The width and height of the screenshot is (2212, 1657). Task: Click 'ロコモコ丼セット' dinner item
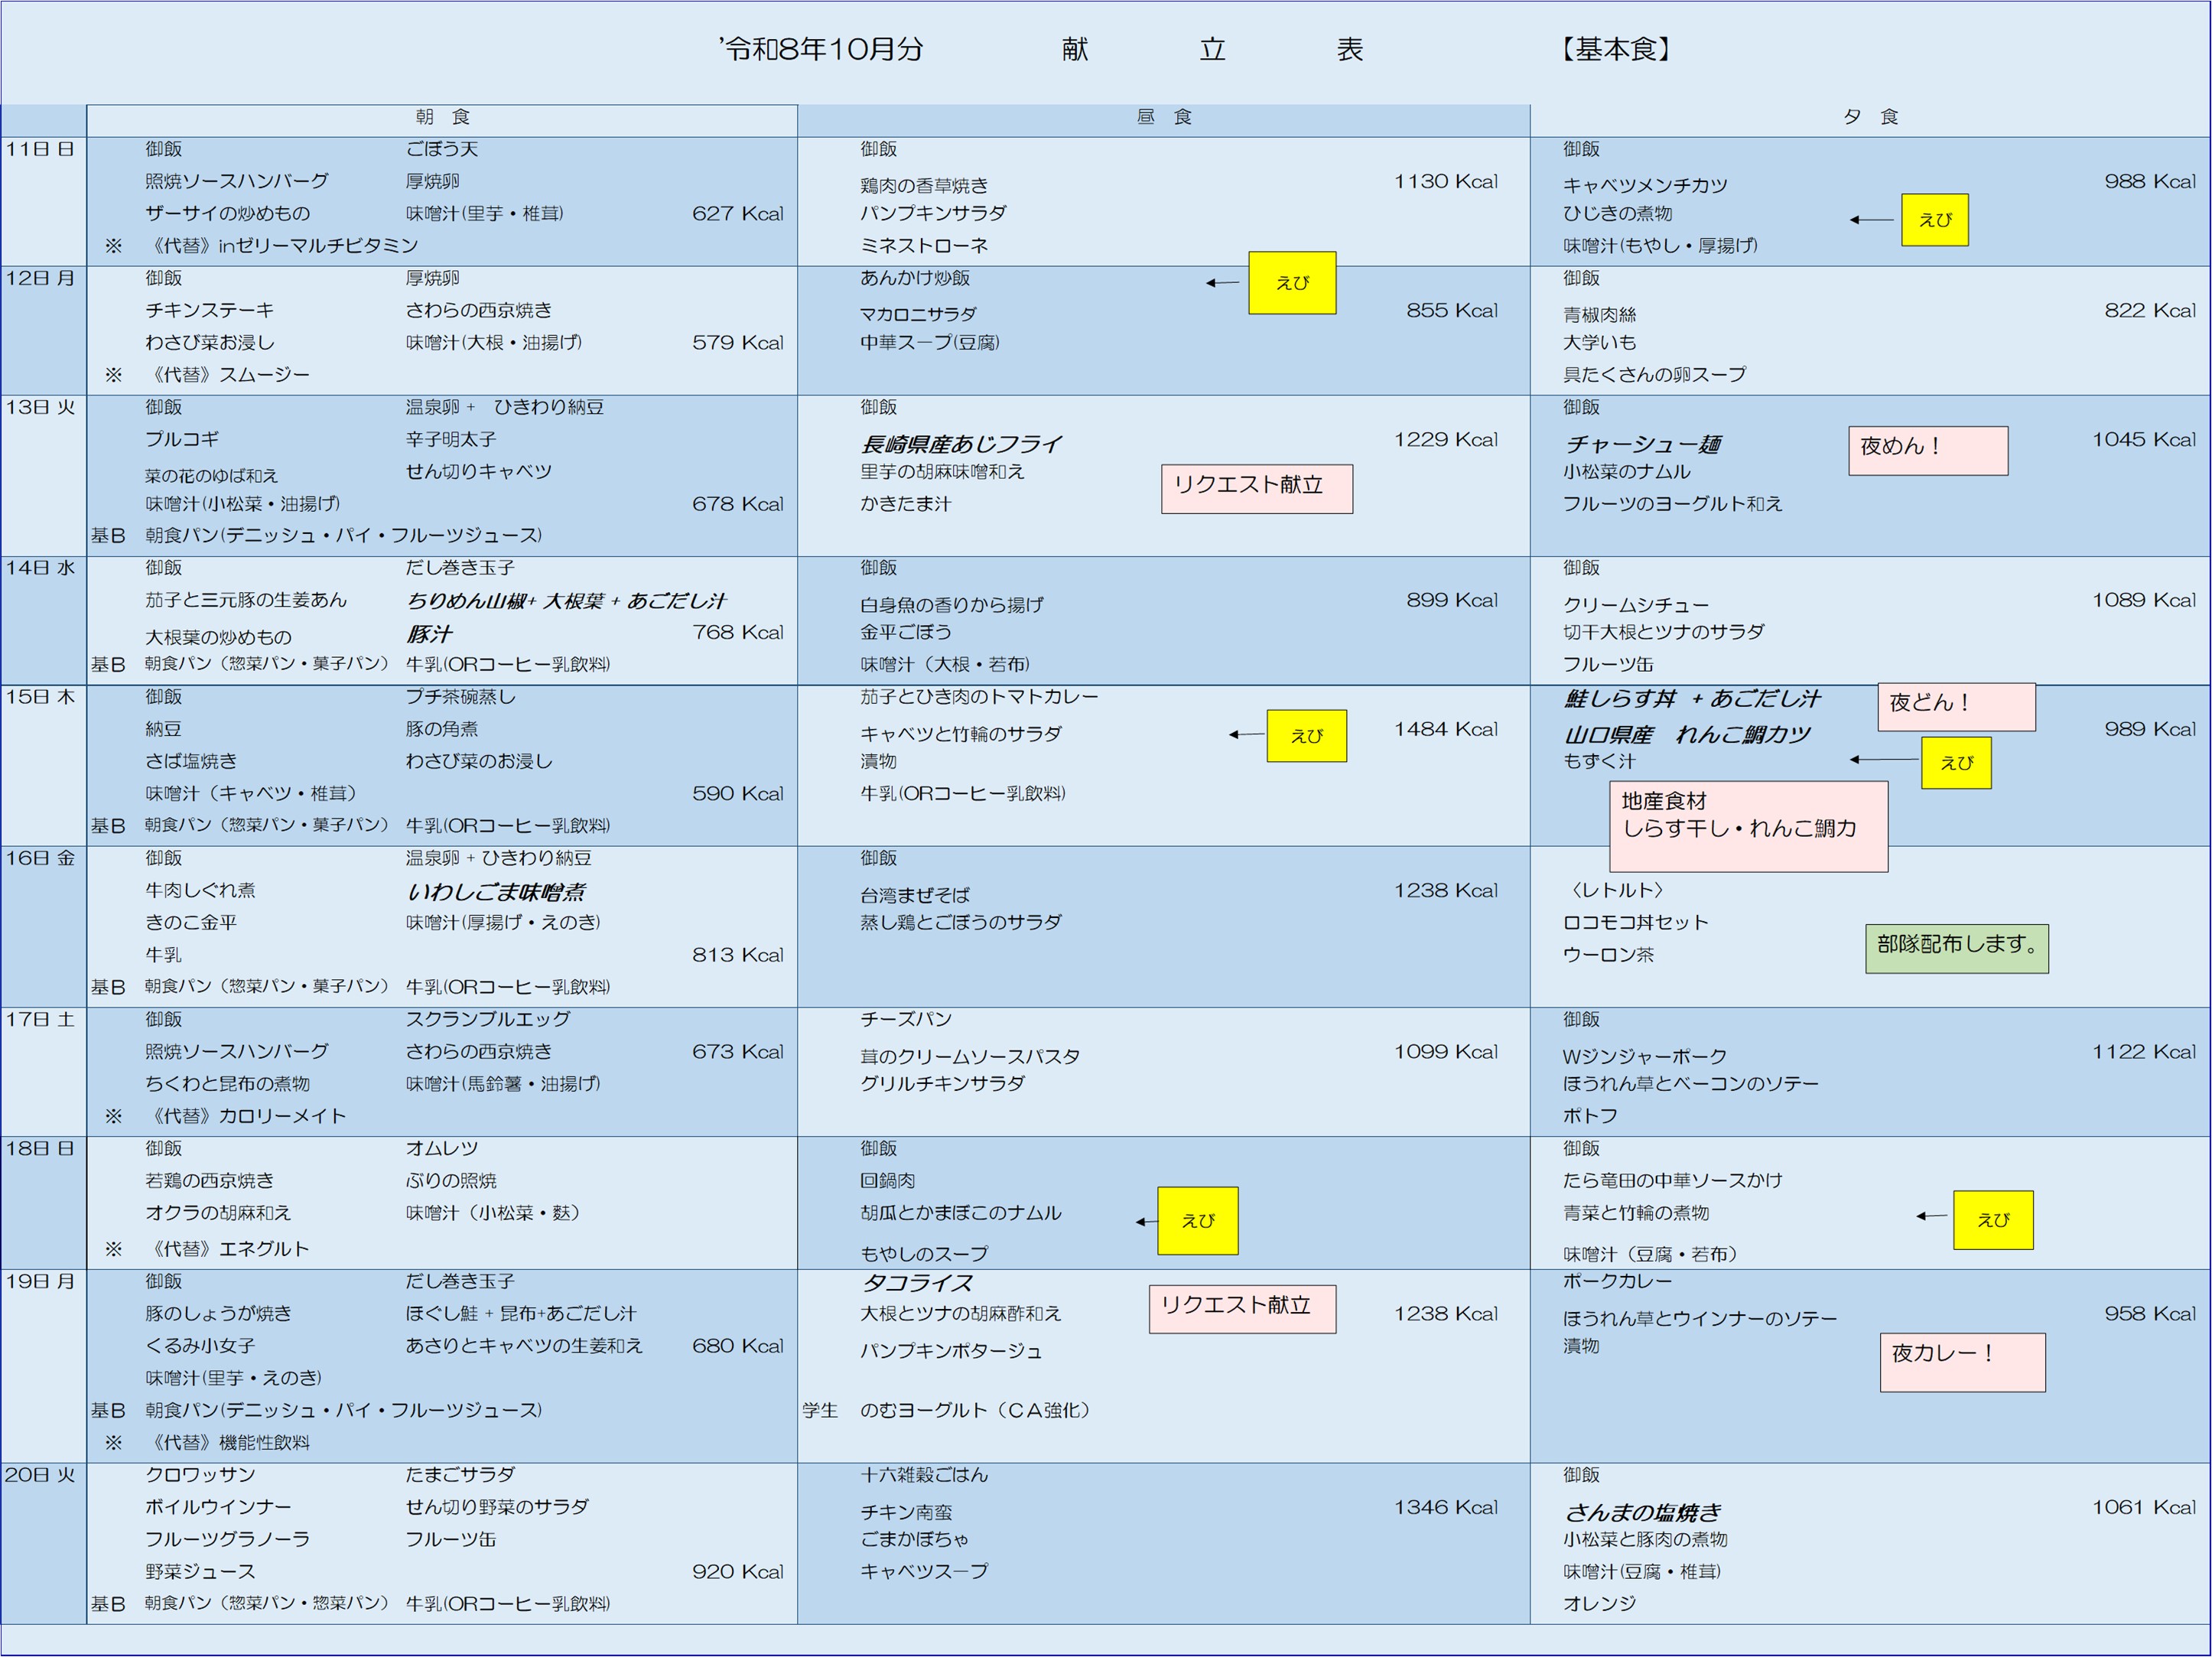(x=1635, y=922)
